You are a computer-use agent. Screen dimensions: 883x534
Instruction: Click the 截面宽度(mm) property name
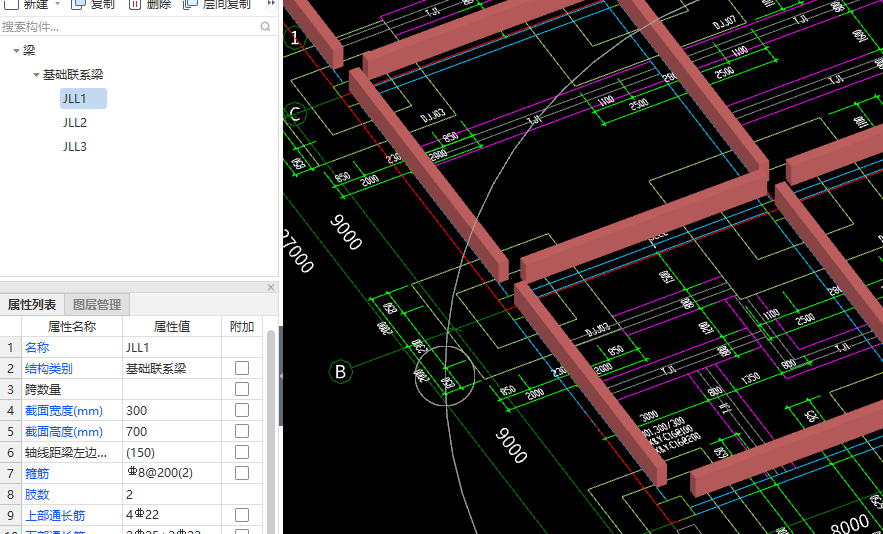point(72,410)
